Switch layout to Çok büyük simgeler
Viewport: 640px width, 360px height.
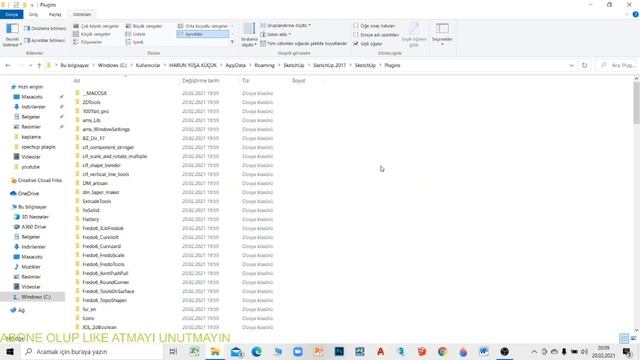pyautogui.click(x=96, y=26)
